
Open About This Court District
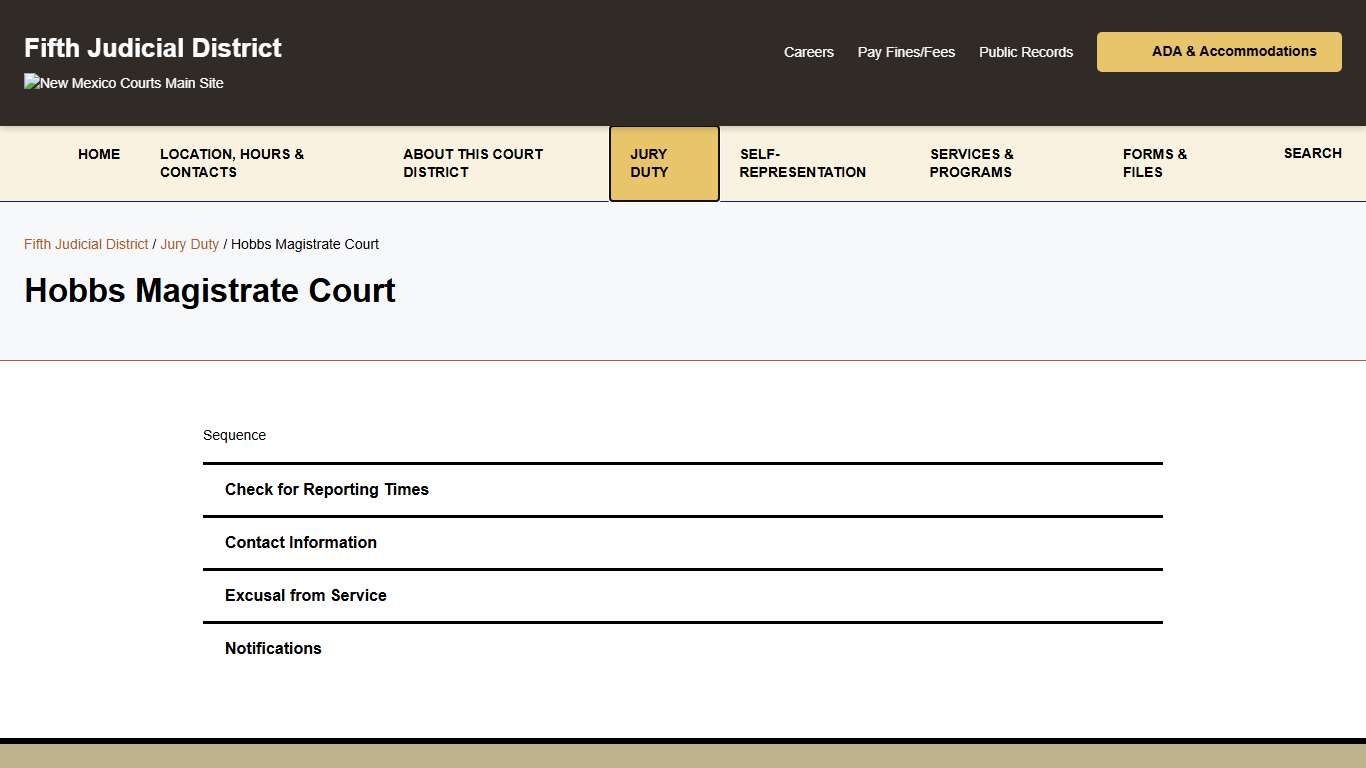pyautogui.click(x=473, y=163)
